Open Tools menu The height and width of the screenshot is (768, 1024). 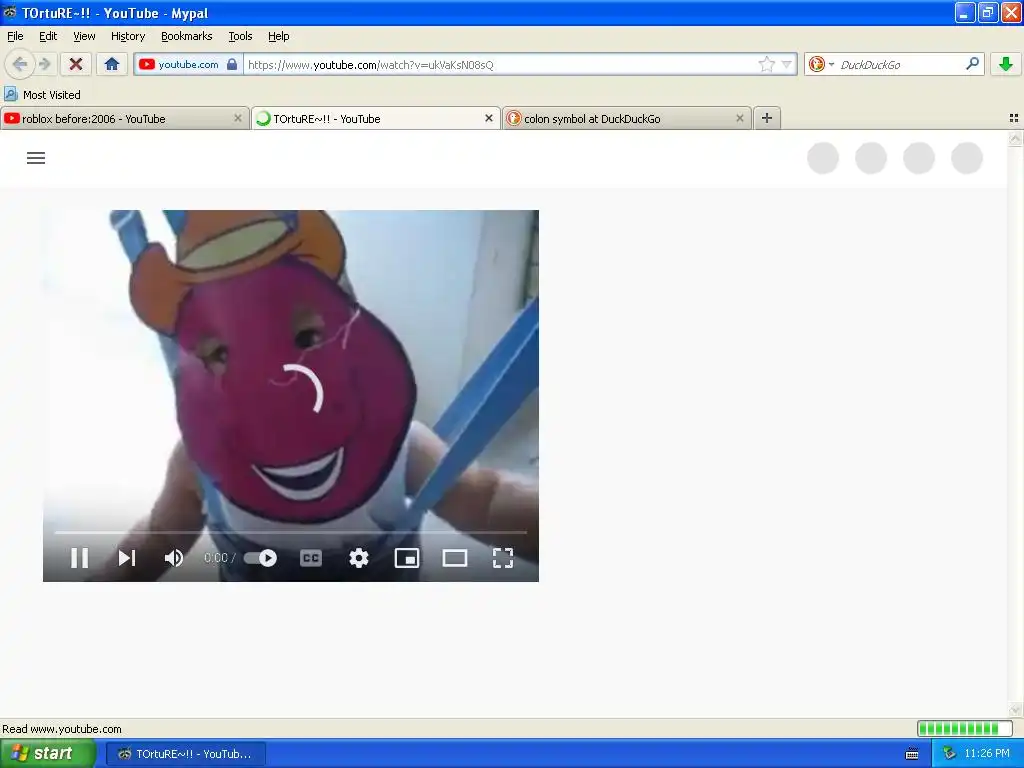(x=240, y=36)
